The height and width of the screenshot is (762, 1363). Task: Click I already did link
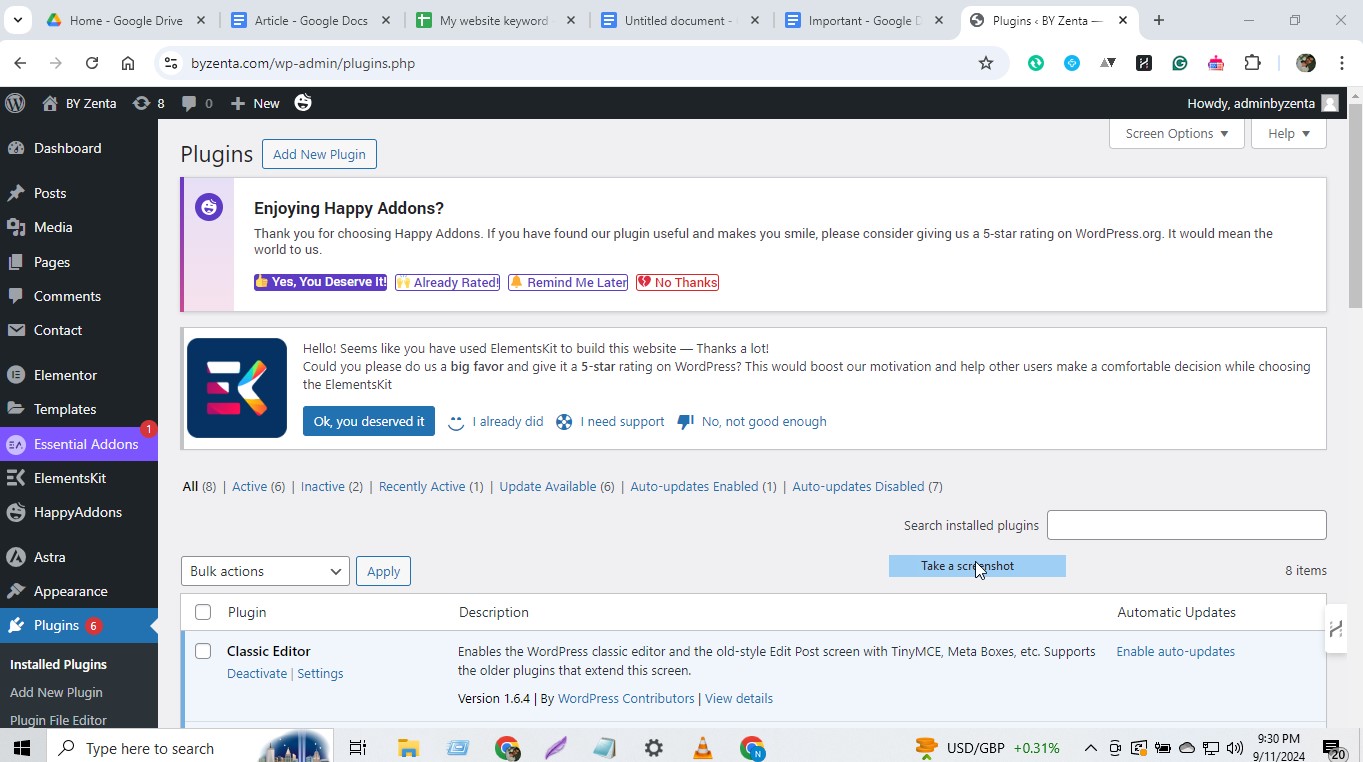point(496,421)
